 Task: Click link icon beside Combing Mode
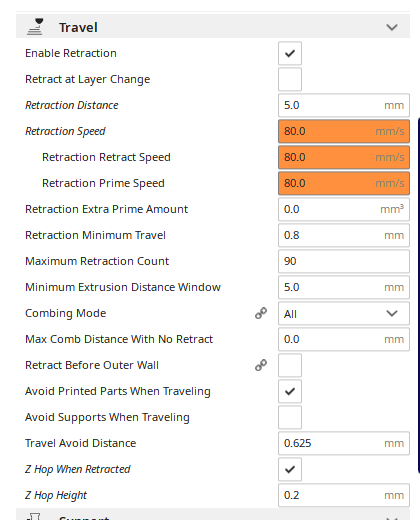click(x=261, y=313)
